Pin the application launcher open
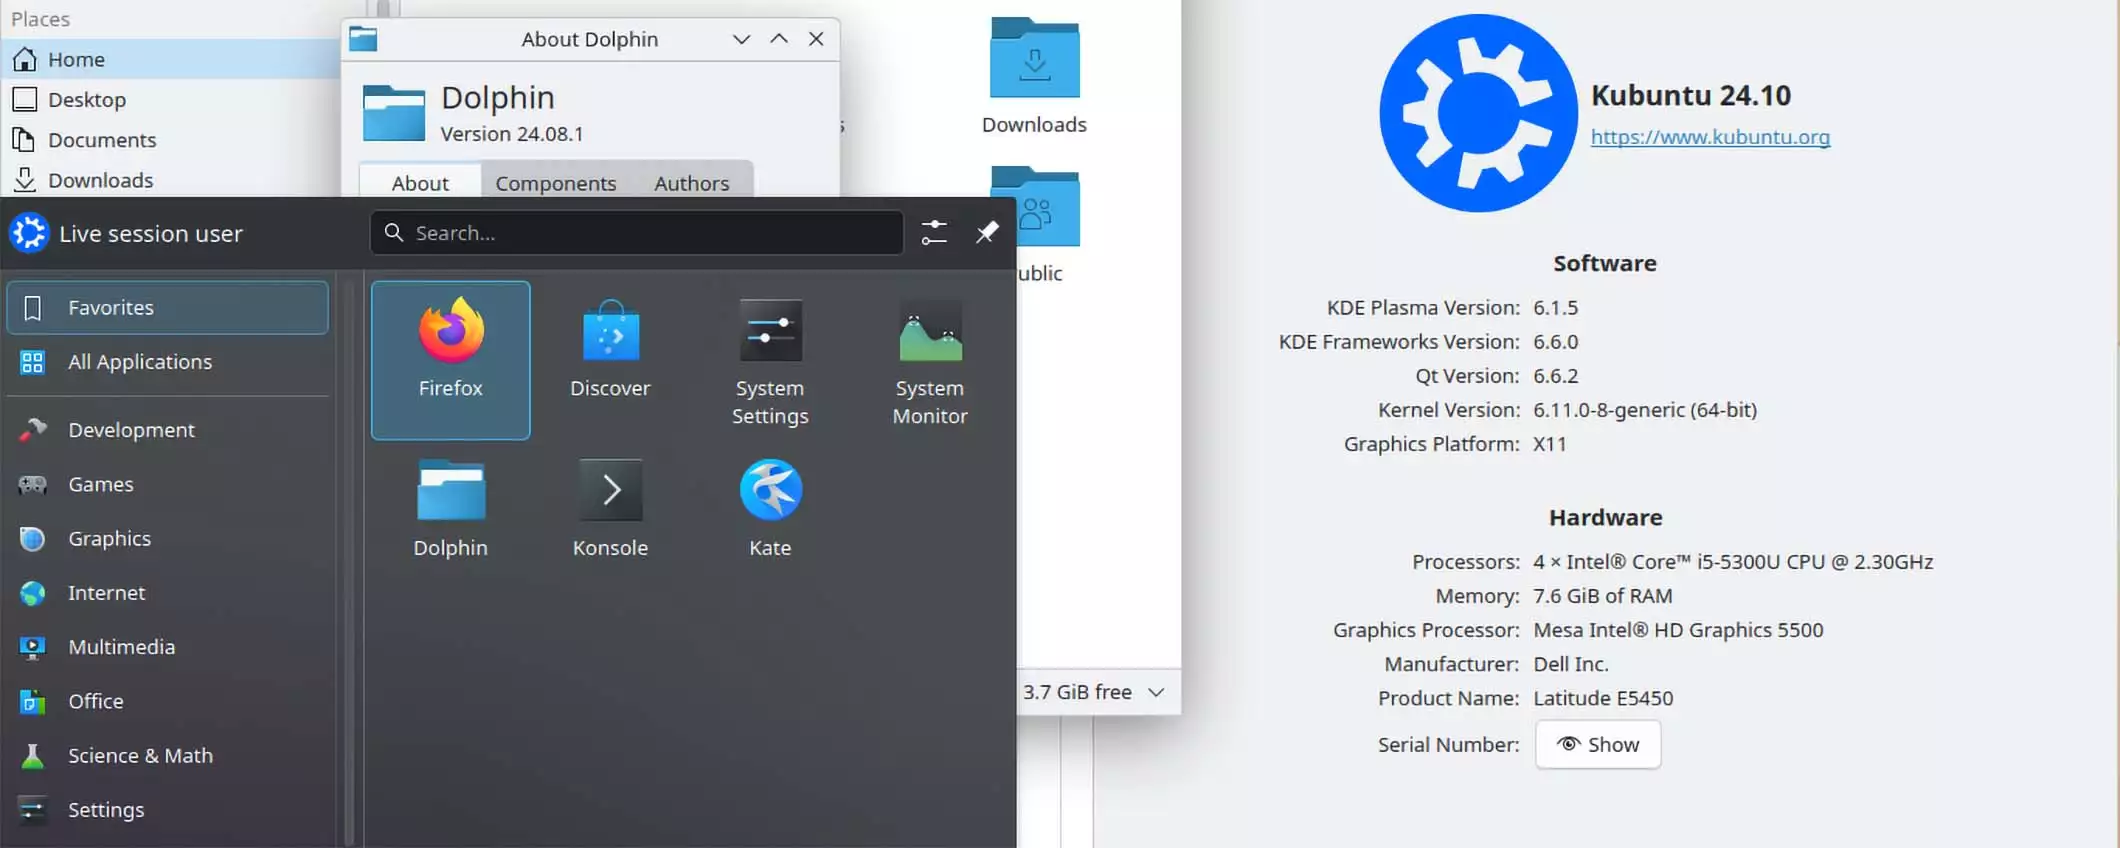 point(987,232)
